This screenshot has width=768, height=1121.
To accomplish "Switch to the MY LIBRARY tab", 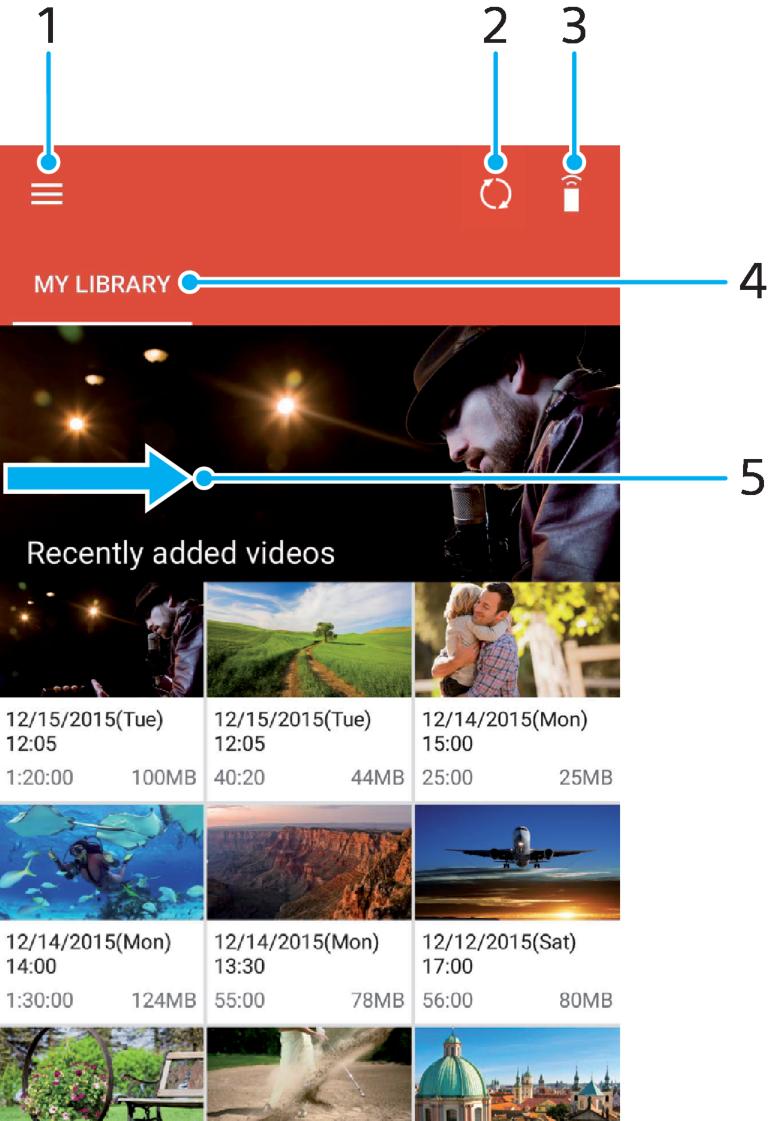I will point(102,284).
